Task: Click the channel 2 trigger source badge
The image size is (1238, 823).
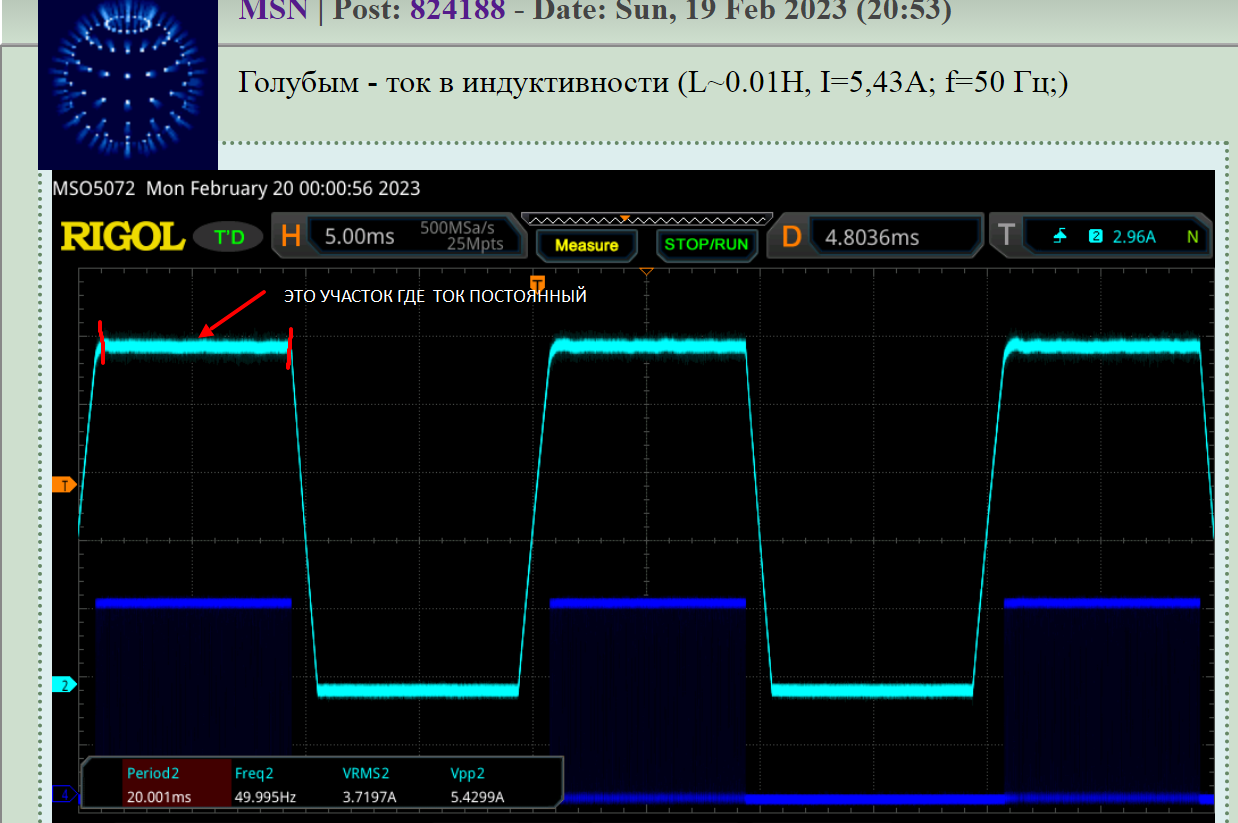Action: 1095,236
